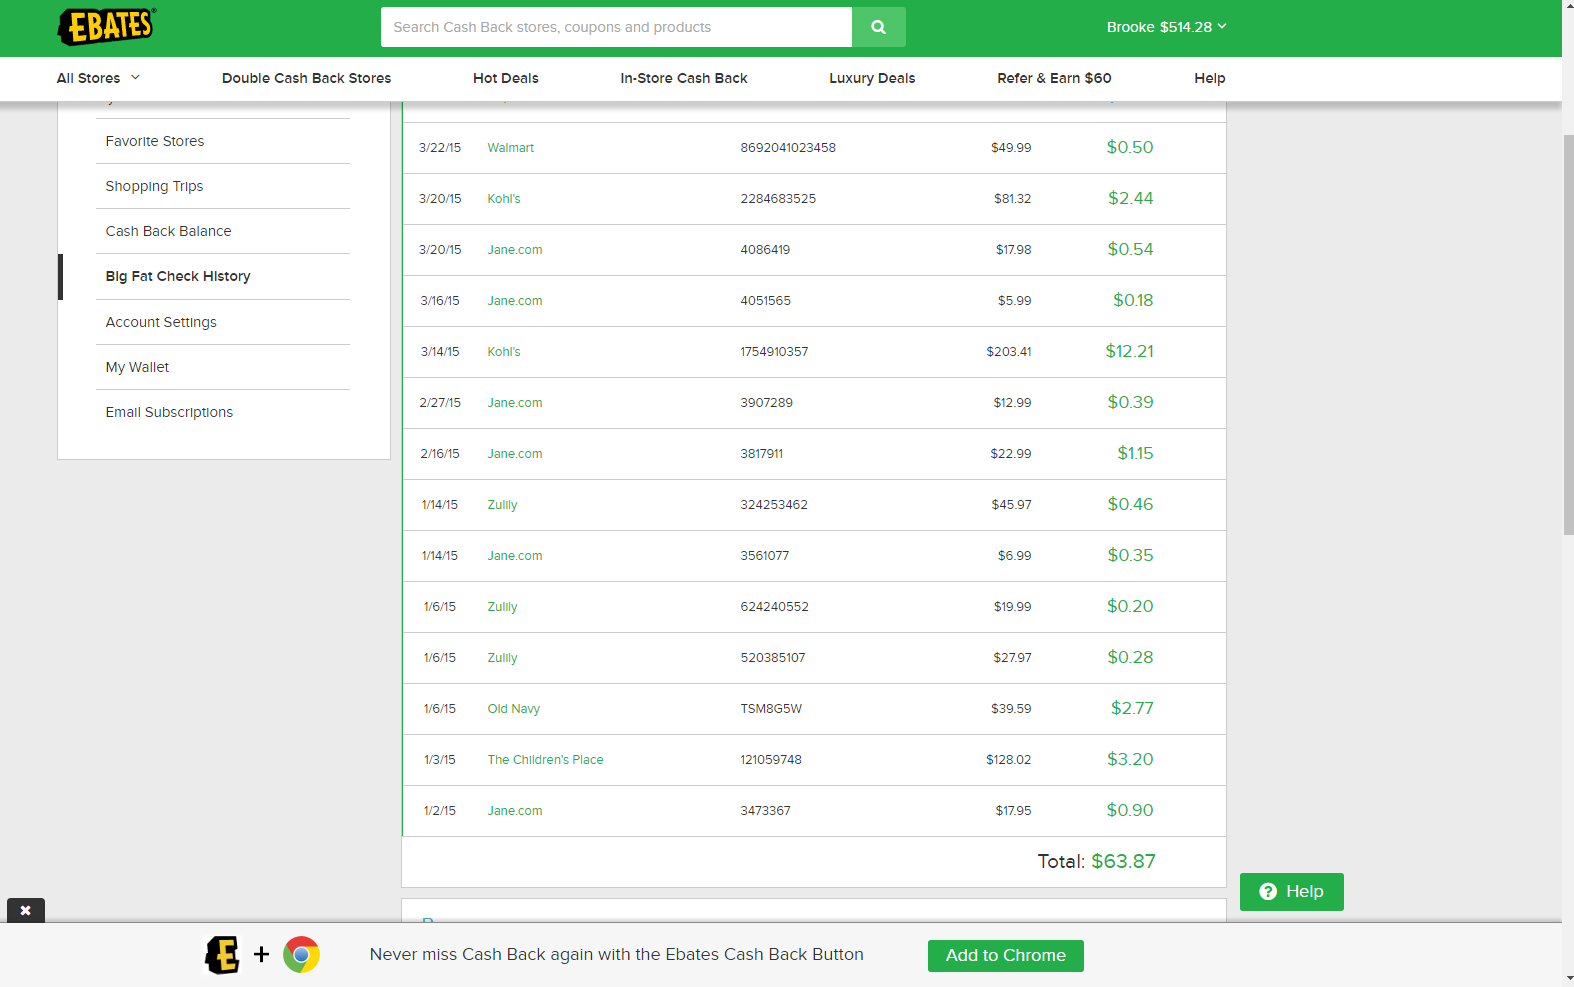This screenshot has width=1574, height=987.
Task: Open Double Cash Back Stores
Action: click(306, 78)
